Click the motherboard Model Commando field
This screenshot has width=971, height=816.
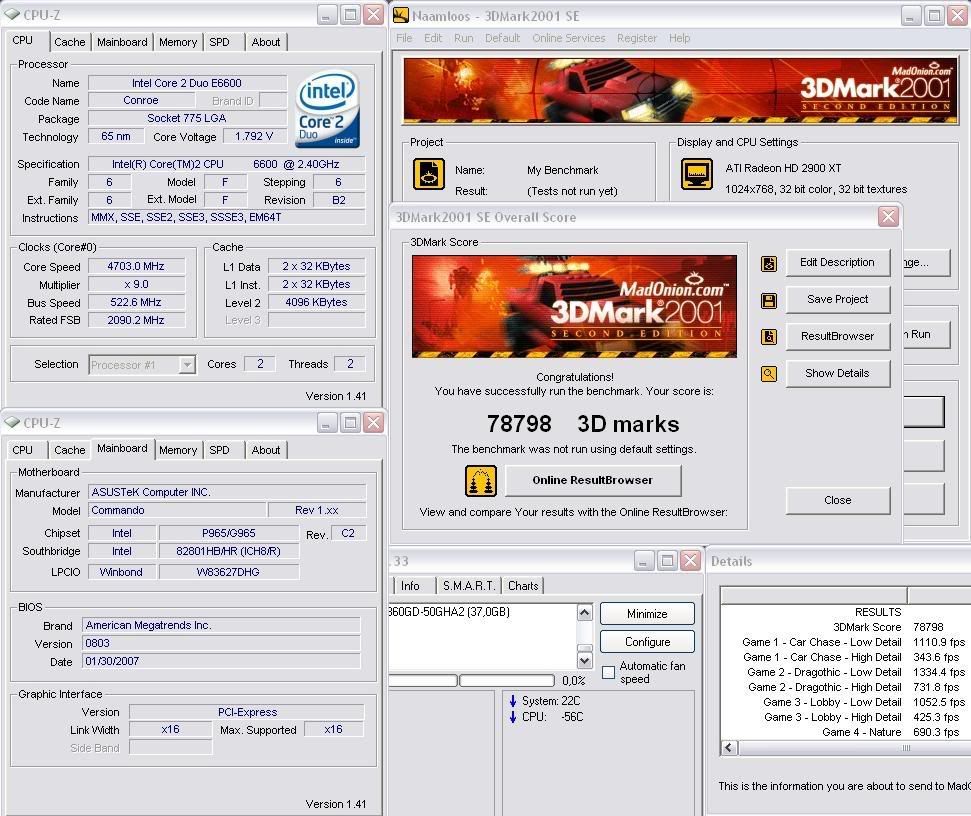(177, 510)
